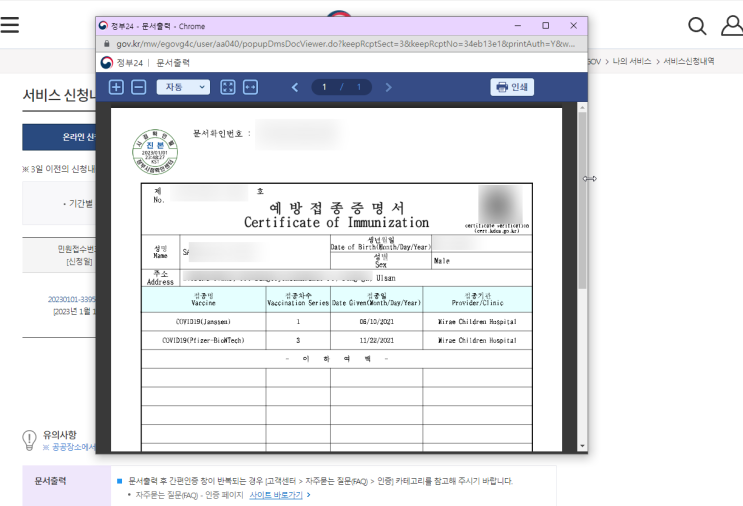Screen dimensions: 743x506
Task: Click the date '11/22/2021' cell
Action: [x=376, y=340]
